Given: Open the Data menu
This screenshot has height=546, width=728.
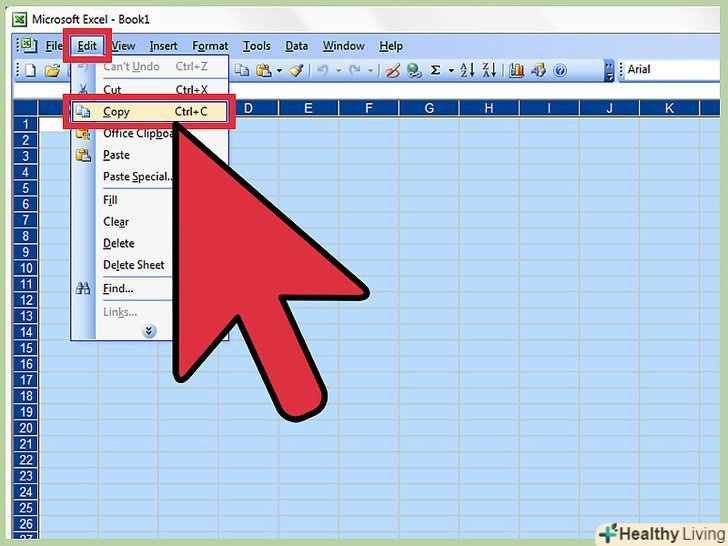Looking at the screenshot, I should pos(296,46).
